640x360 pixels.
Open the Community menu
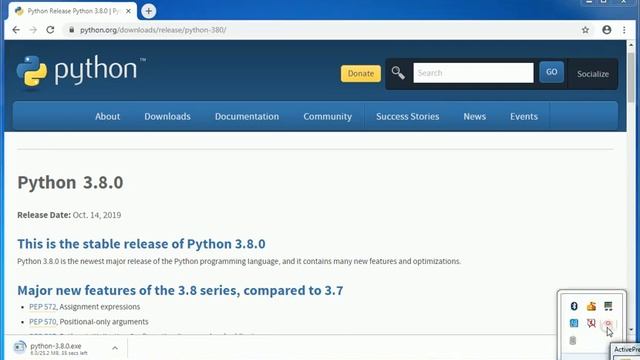coord(327,116)
